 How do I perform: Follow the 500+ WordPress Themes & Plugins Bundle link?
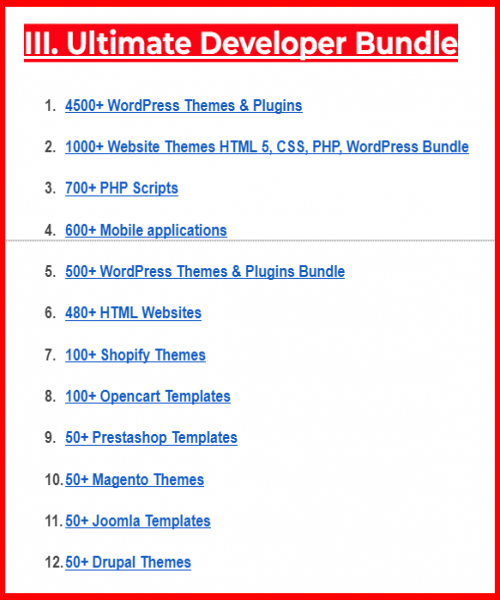coord(205,272)
